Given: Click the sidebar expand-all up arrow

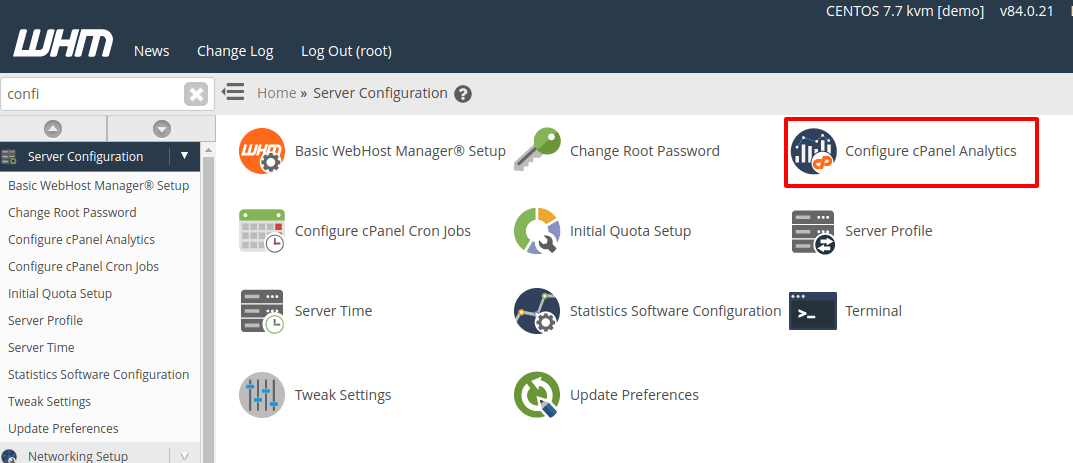Looking at the screenshot, I should point(53,129).
